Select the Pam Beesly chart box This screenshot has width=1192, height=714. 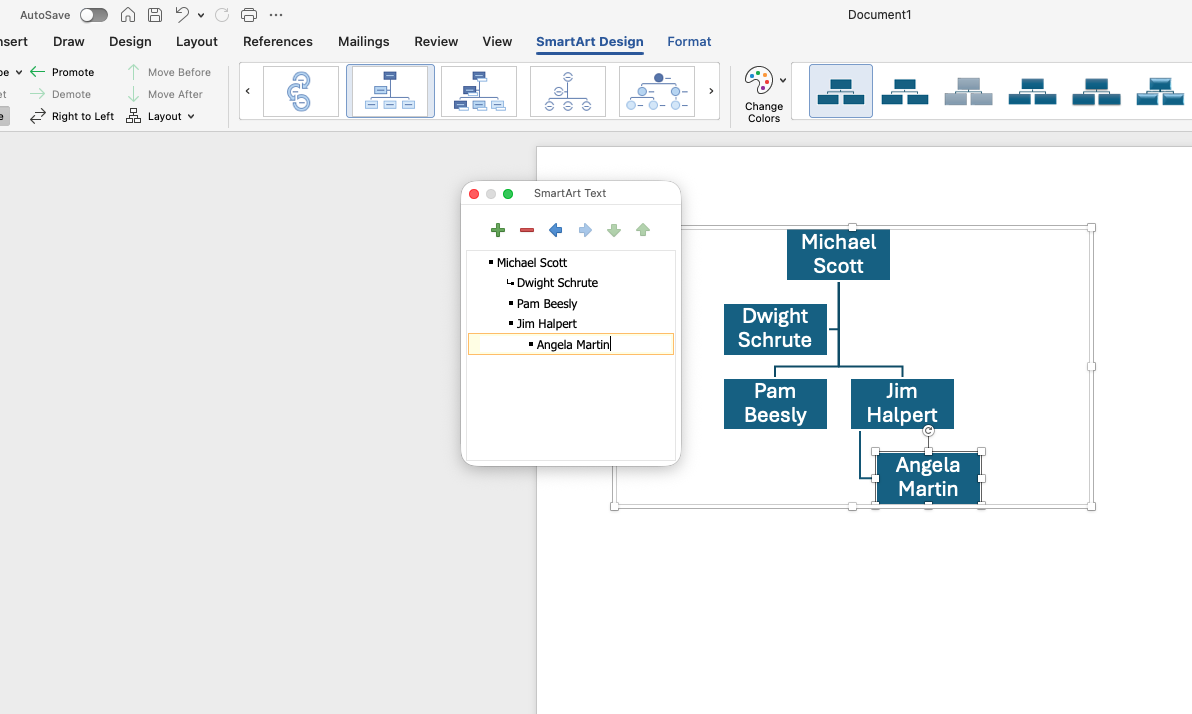(x=775, y=404)
